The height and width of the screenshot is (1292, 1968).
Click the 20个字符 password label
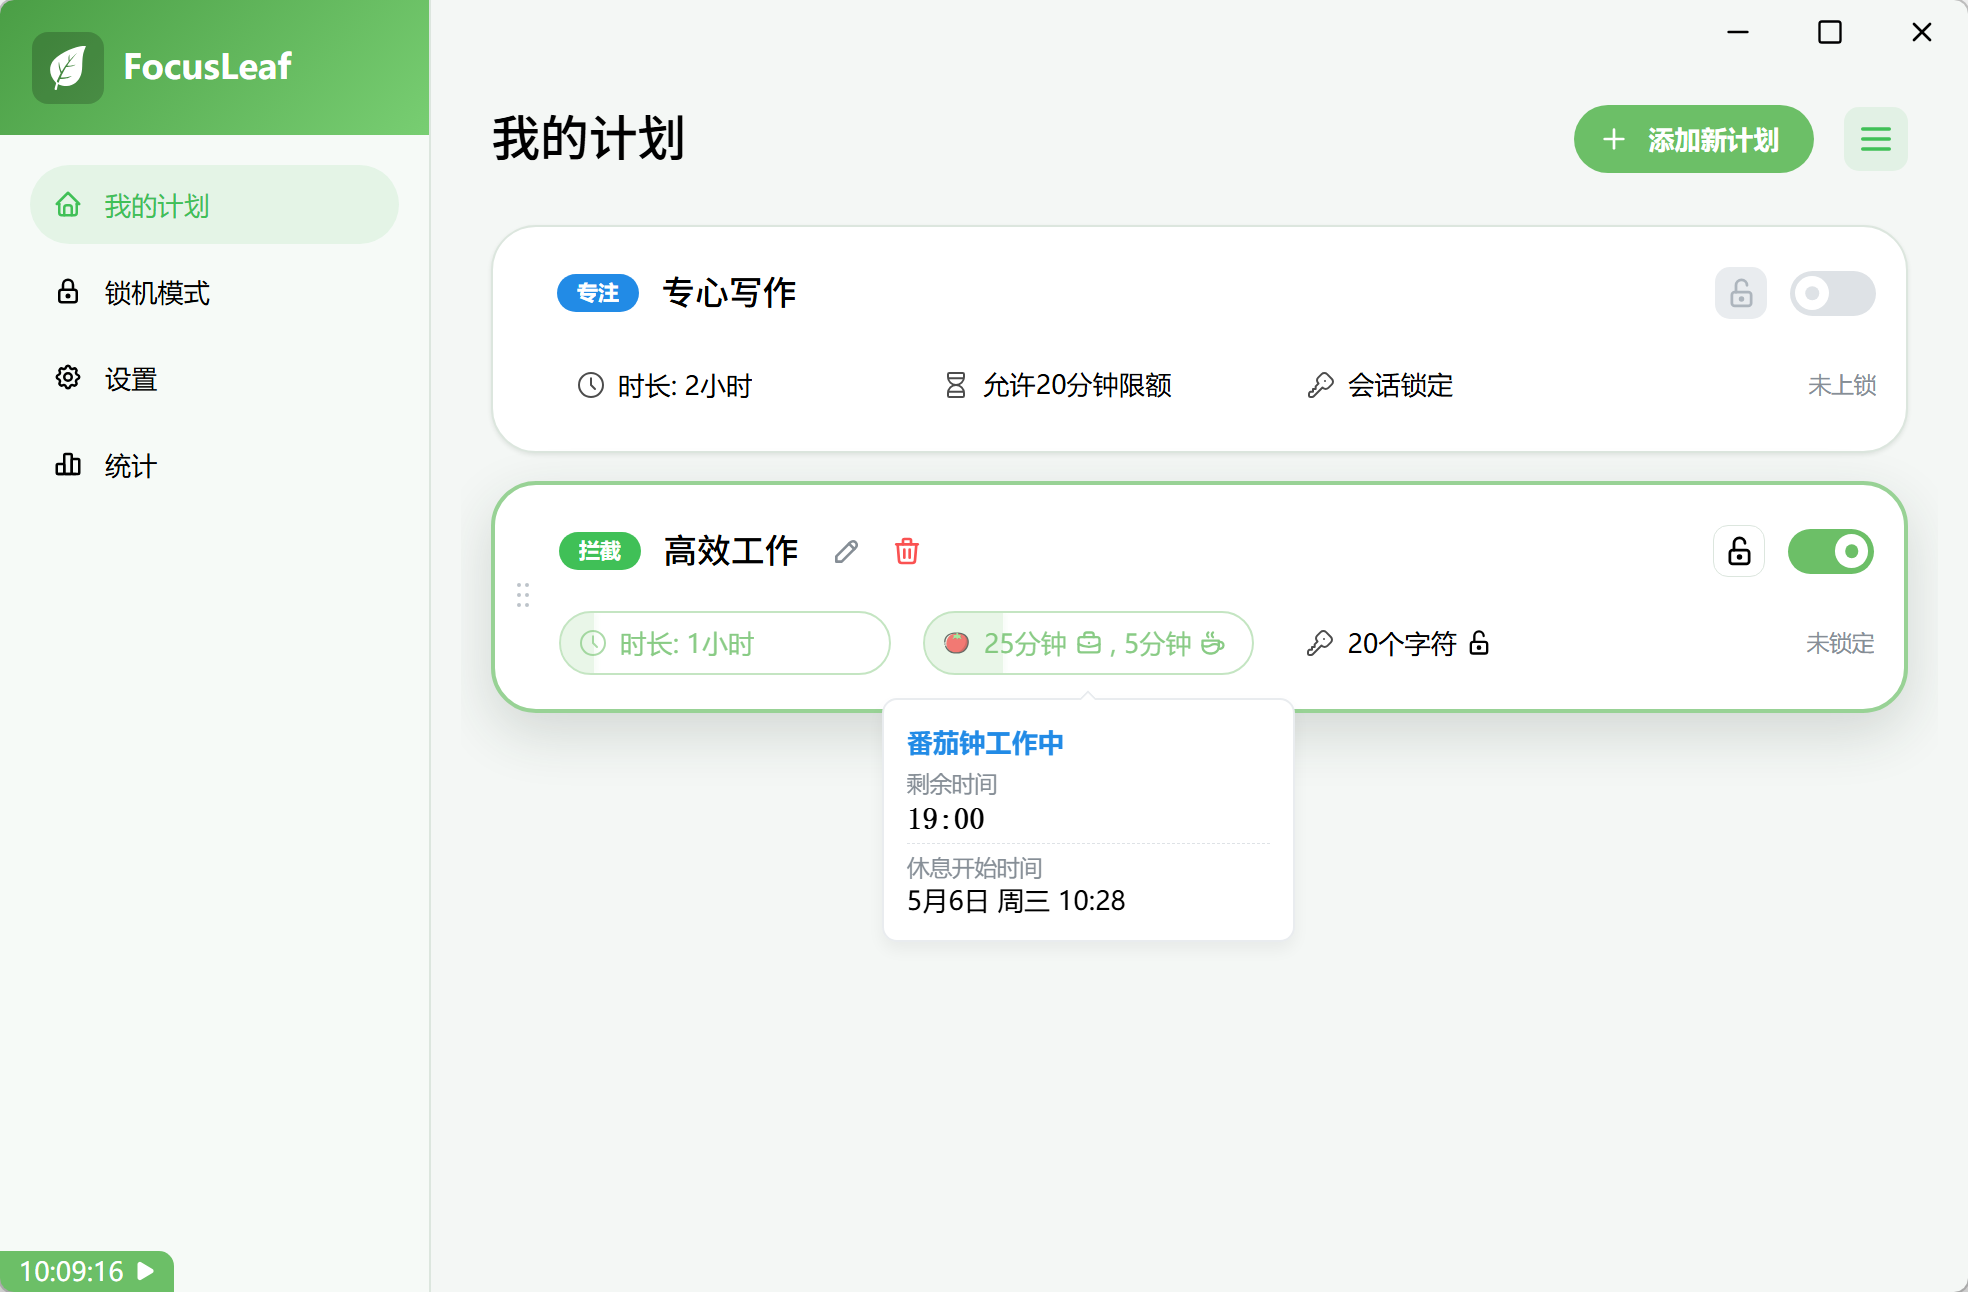(x=1402, y=643)
